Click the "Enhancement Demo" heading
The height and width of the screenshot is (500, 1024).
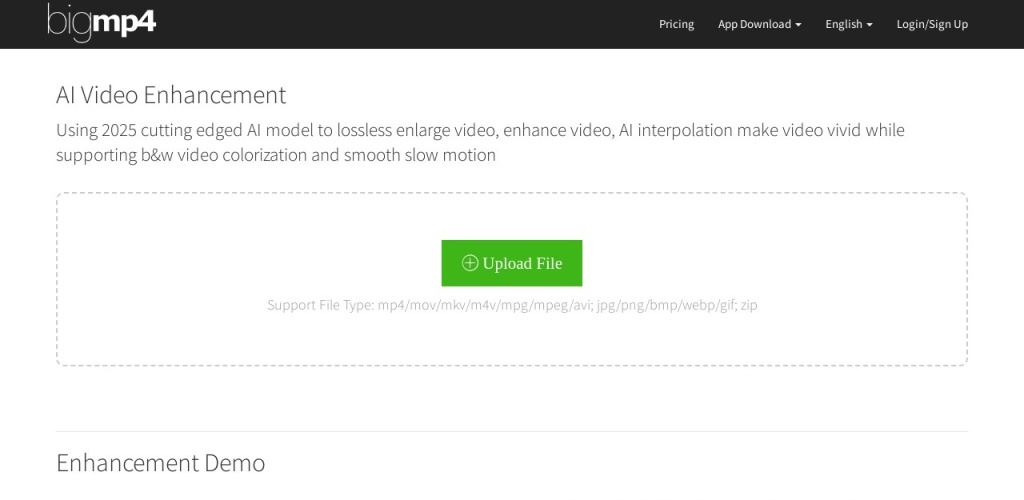(x=160, y=463)
